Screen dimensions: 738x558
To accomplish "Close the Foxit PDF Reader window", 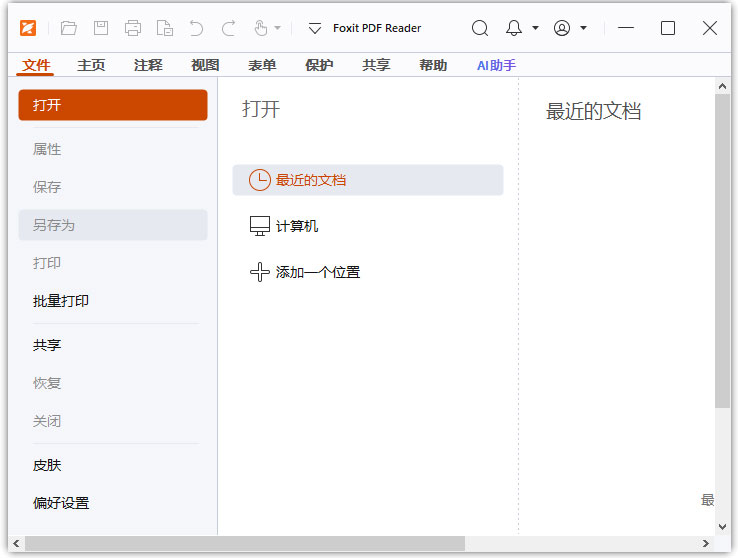I will [x=709, y=28].
